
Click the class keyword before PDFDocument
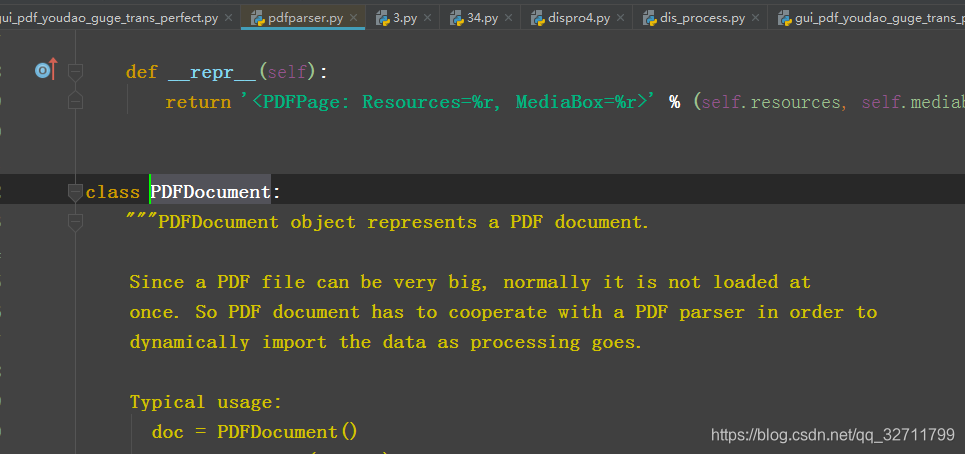(x=113, y=193)
